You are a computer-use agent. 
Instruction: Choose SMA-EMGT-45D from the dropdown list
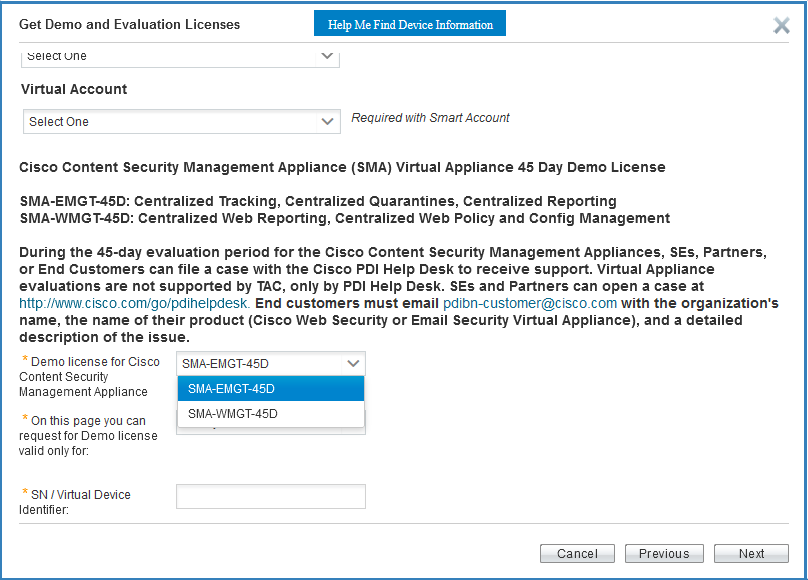click(x=271, y=389)
